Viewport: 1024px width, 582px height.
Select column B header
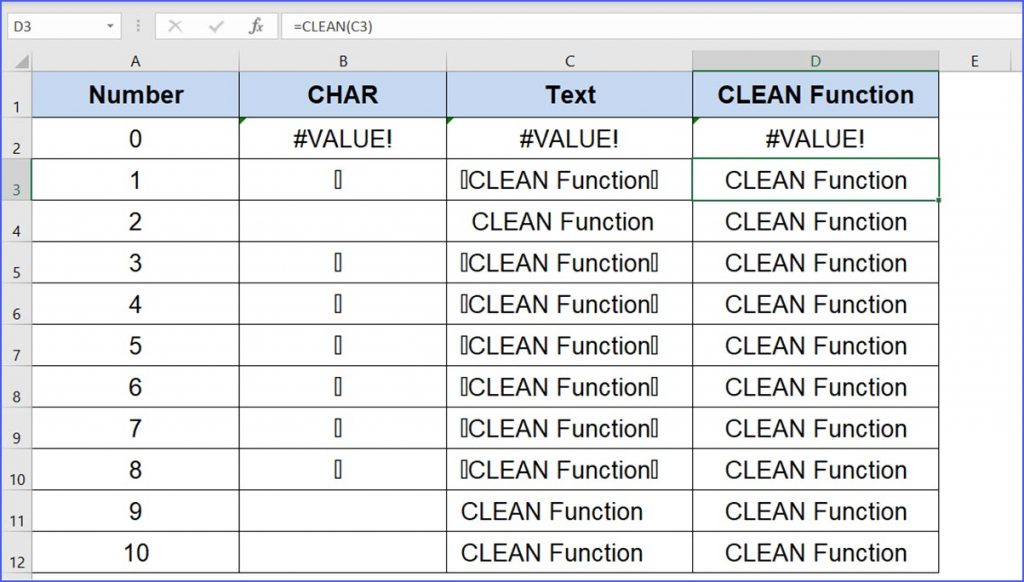[x=343, y=60]
